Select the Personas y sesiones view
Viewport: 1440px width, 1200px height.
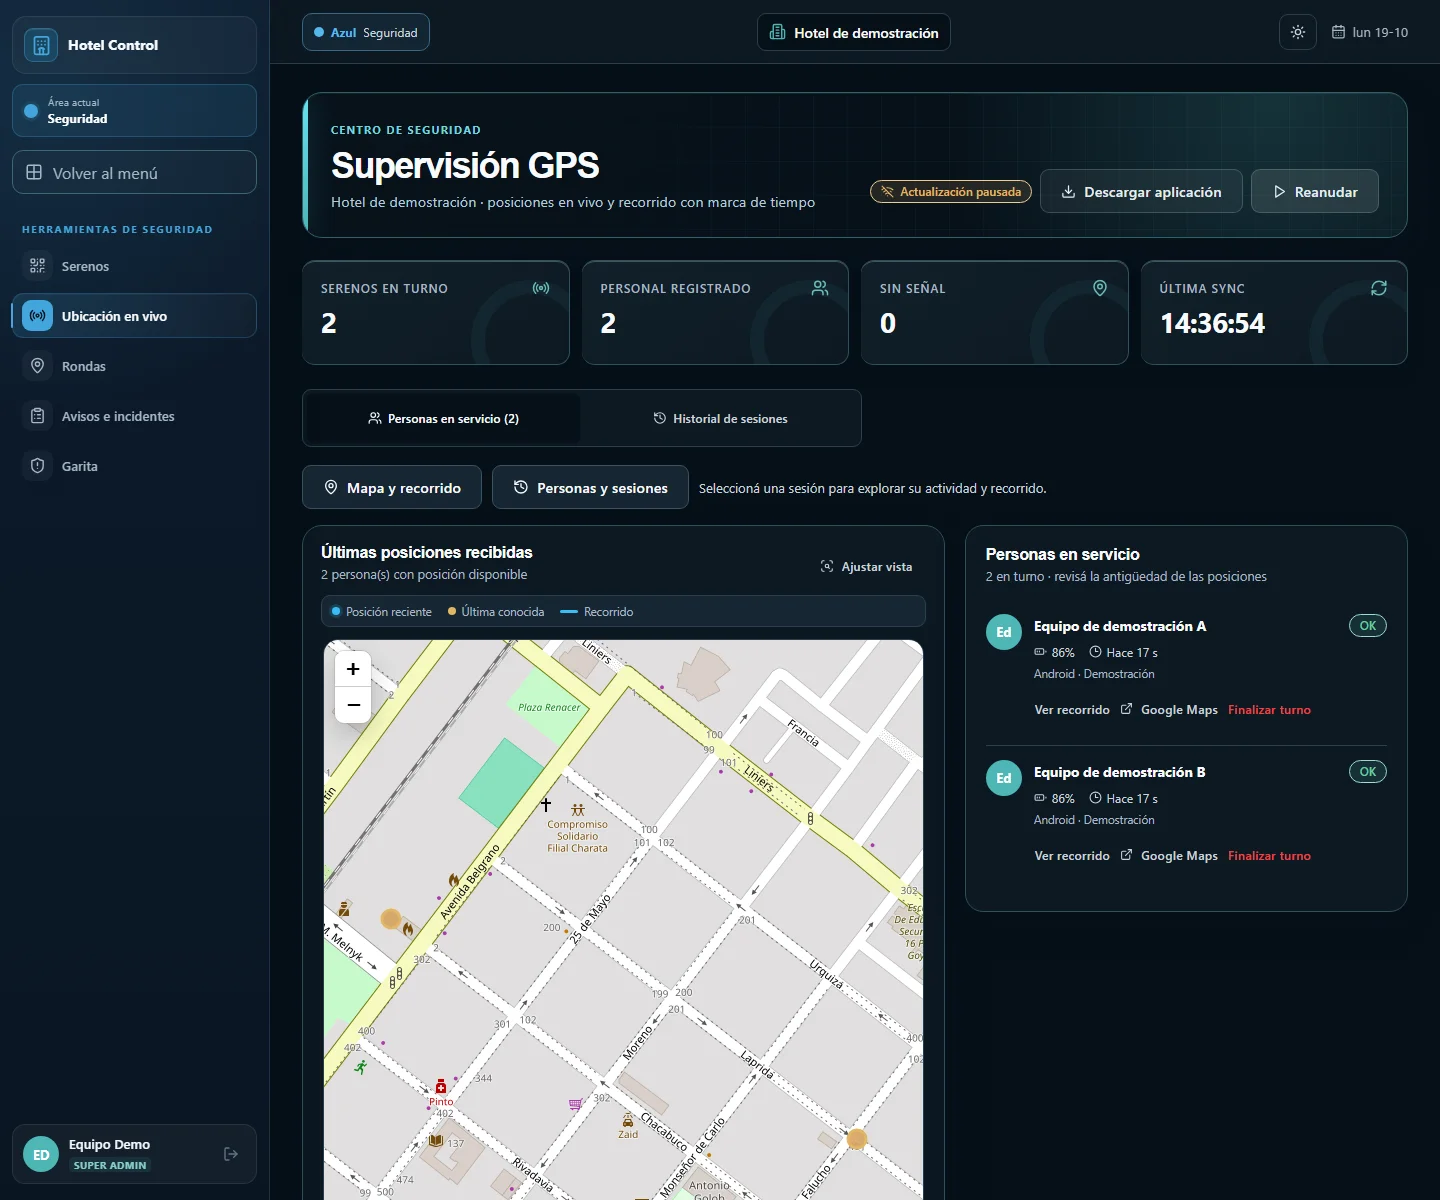click(x=590, y=487)
